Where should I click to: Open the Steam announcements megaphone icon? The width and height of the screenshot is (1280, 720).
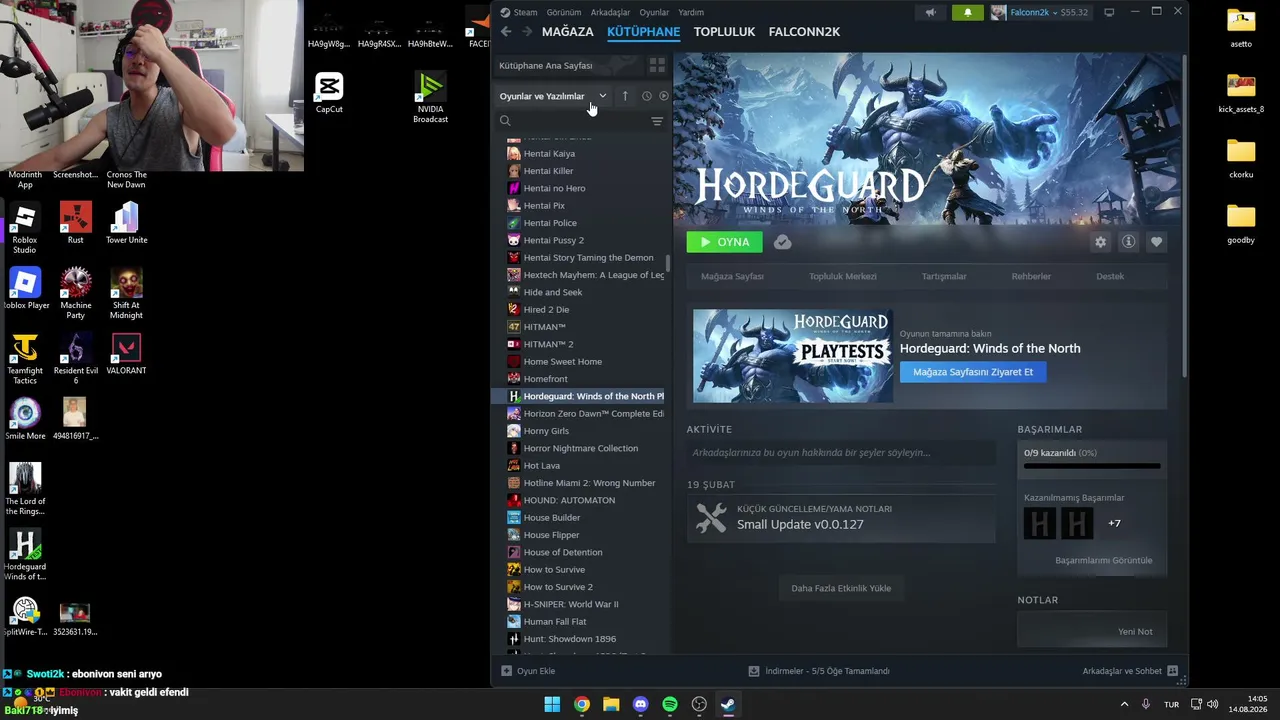point(930,13)
